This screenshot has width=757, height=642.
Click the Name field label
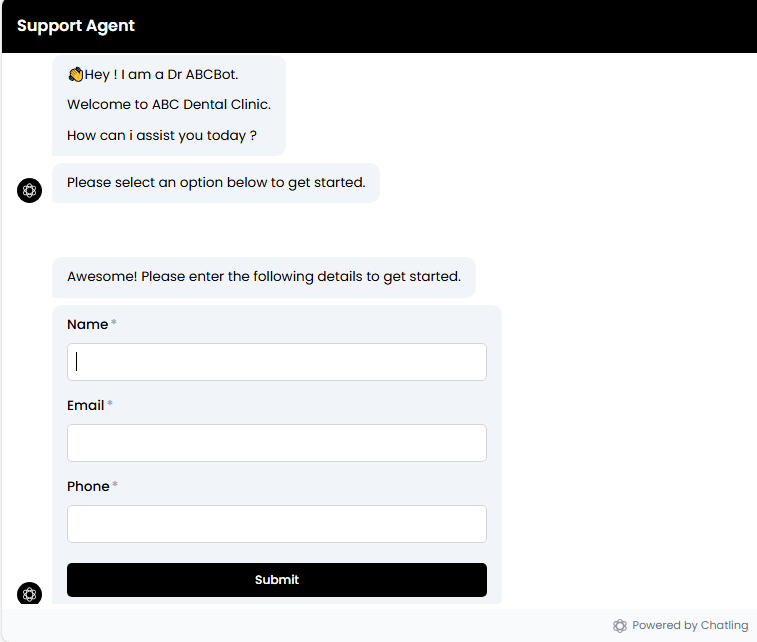click(87, 324)
